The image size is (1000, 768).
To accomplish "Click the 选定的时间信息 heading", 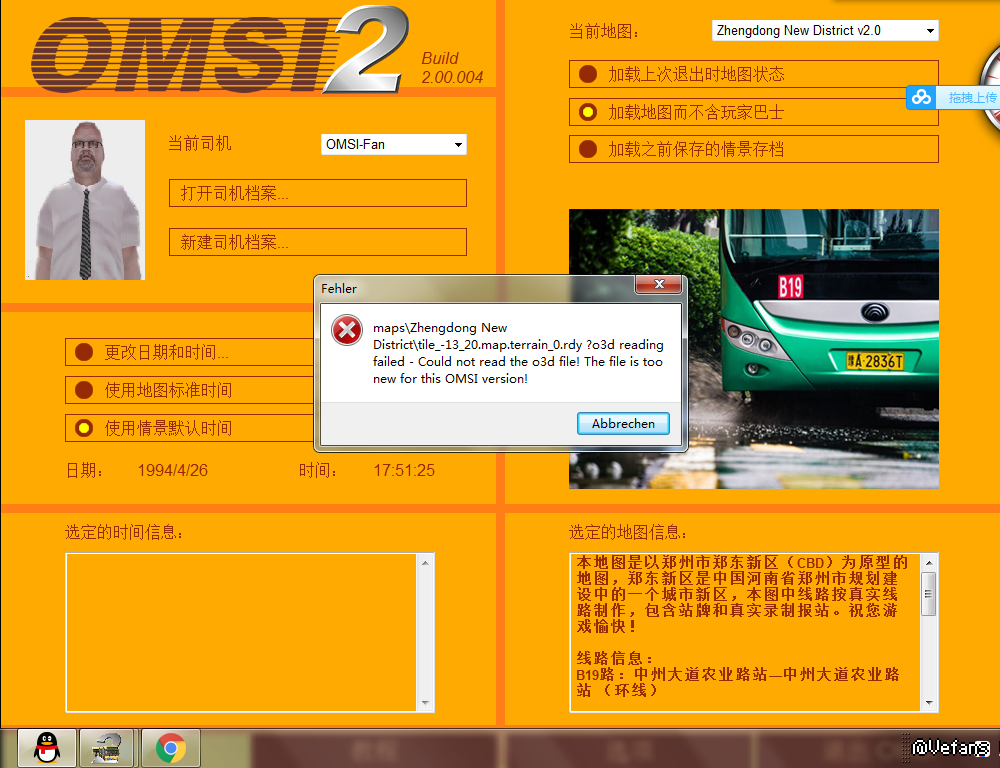I will [x=124, y=533].
